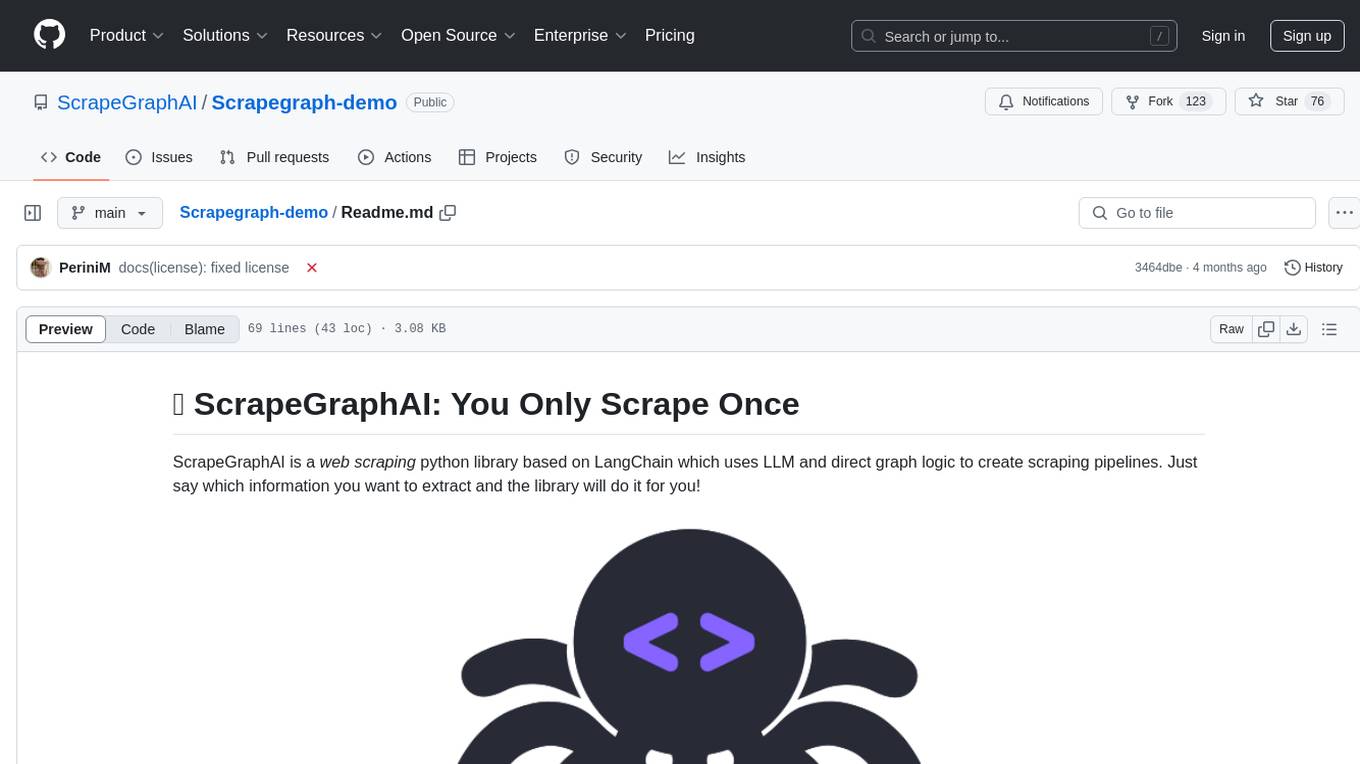Open the main branch selector
This screenshot has width=1360, height=764.
tap(110, 213)
